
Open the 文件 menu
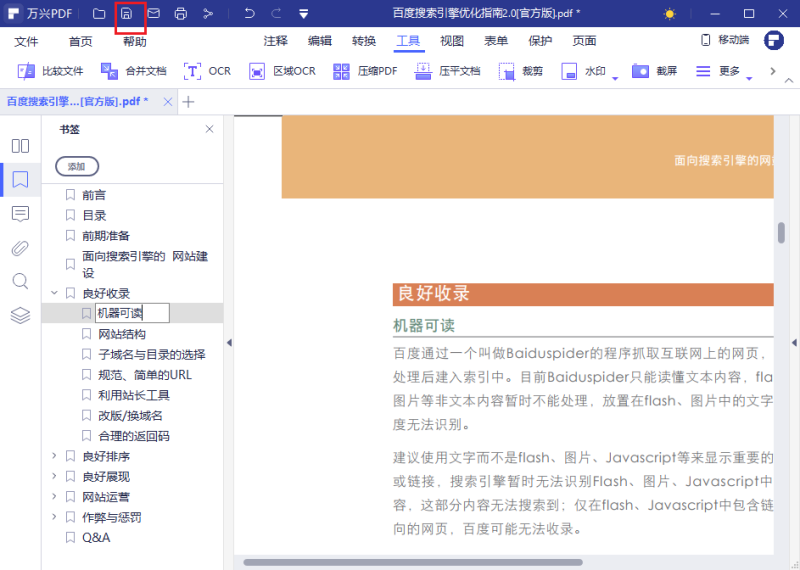click(x=27, y=41)
